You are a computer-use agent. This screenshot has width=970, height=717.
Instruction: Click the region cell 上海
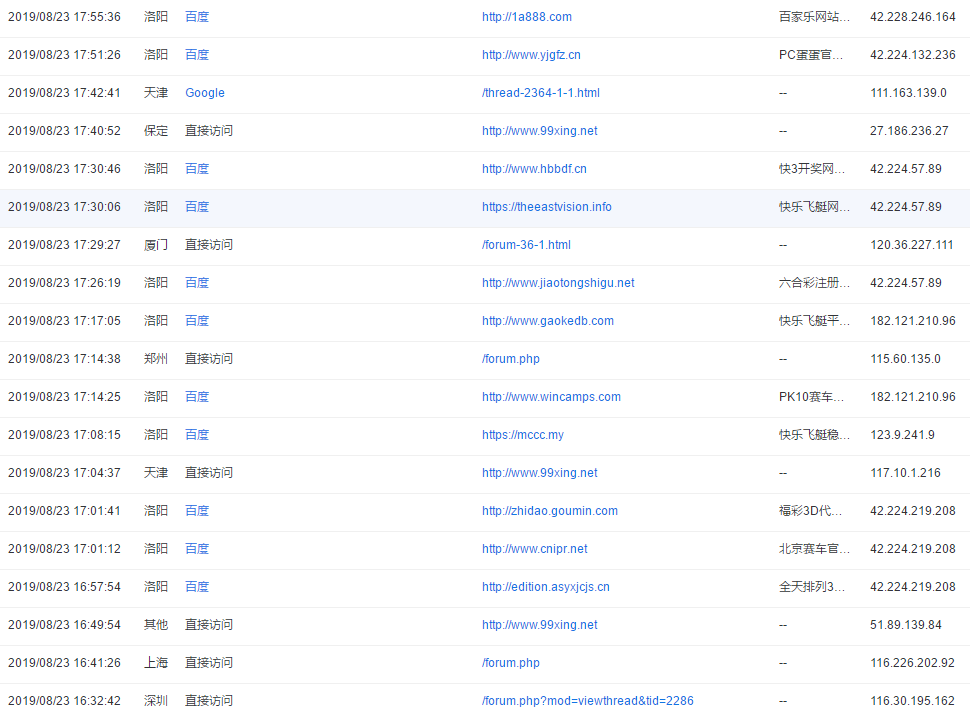tap(156, 663)
